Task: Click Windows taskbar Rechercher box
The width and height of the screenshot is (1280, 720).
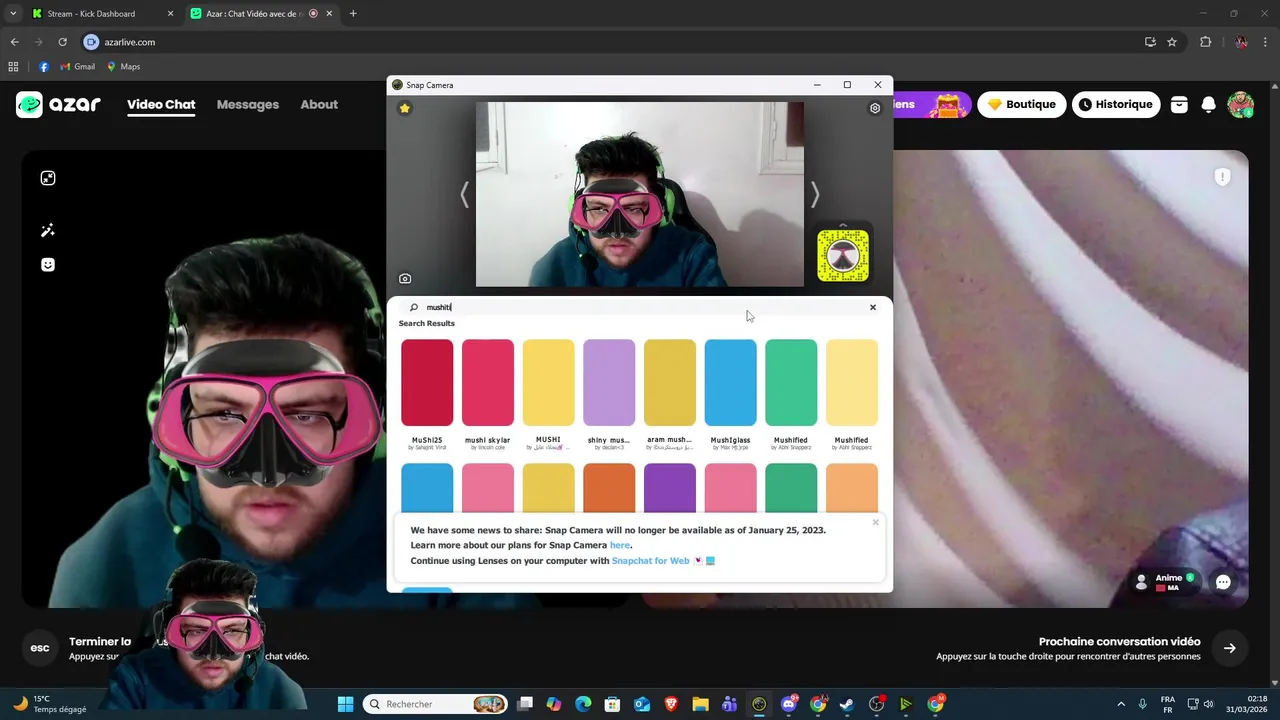Action: coord(434,704)
